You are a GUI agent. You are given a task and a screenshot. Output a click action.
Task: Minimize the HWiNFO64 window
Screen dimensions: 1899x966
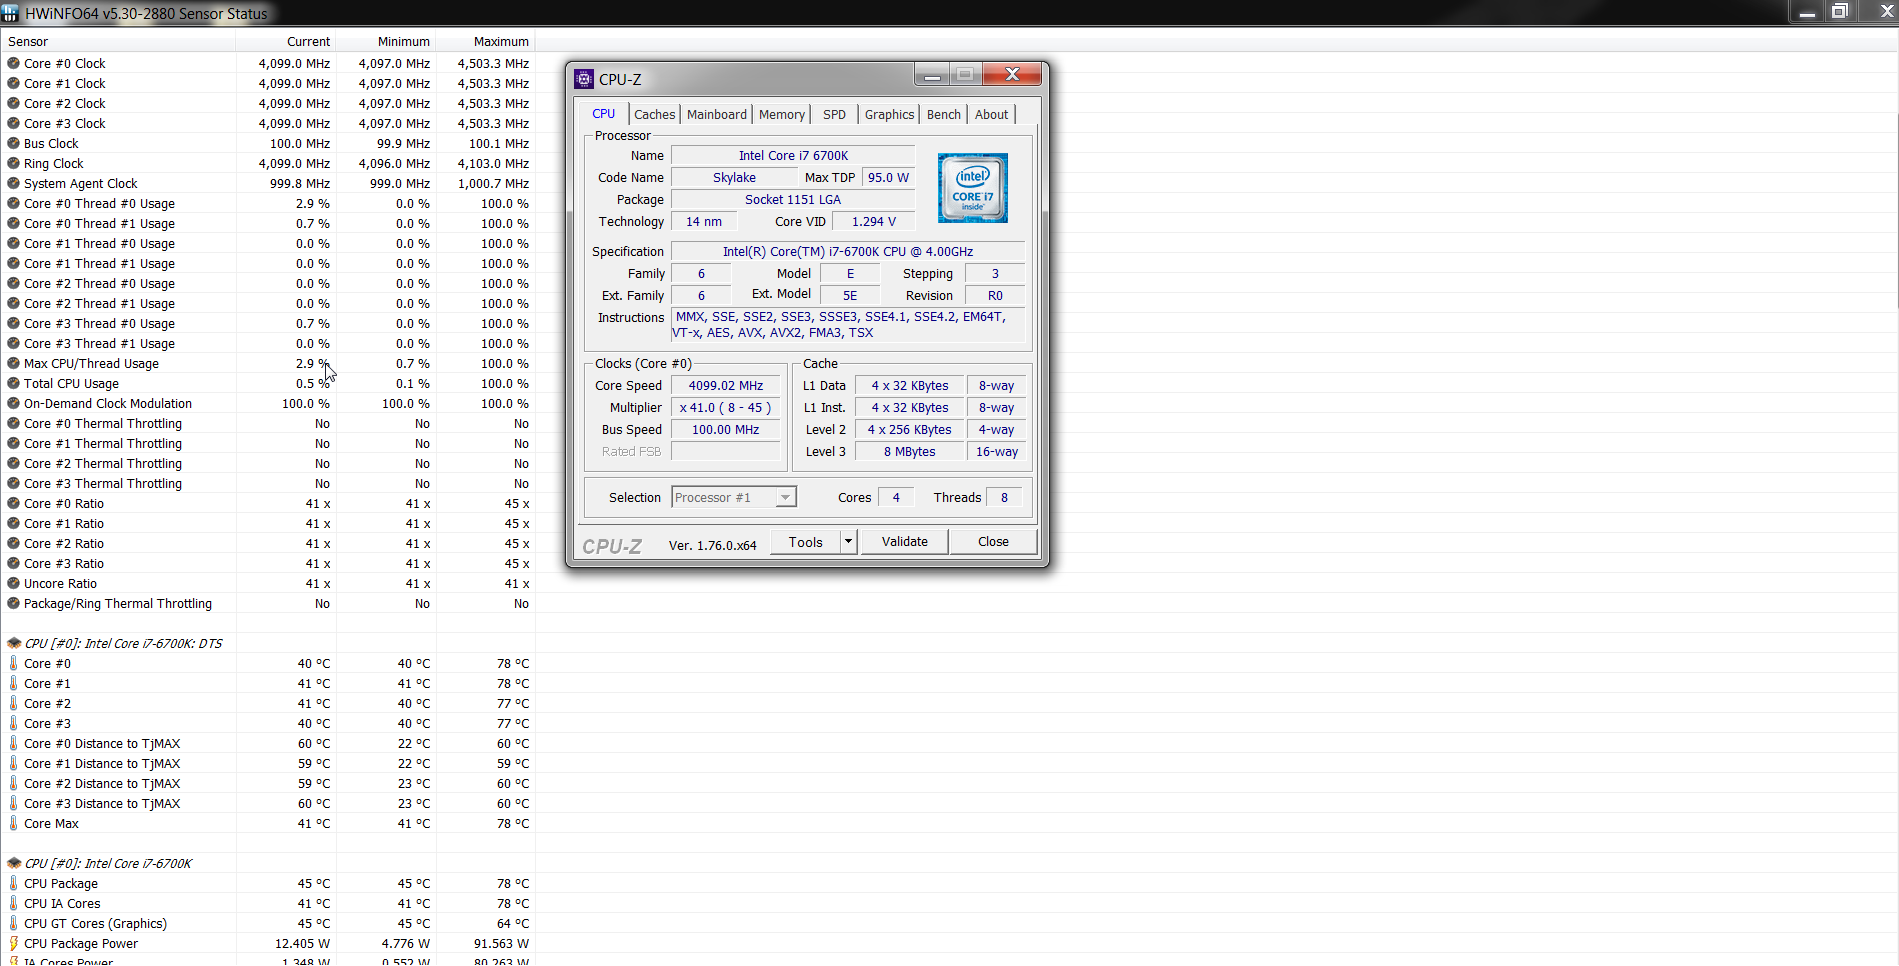(1807, 12)
